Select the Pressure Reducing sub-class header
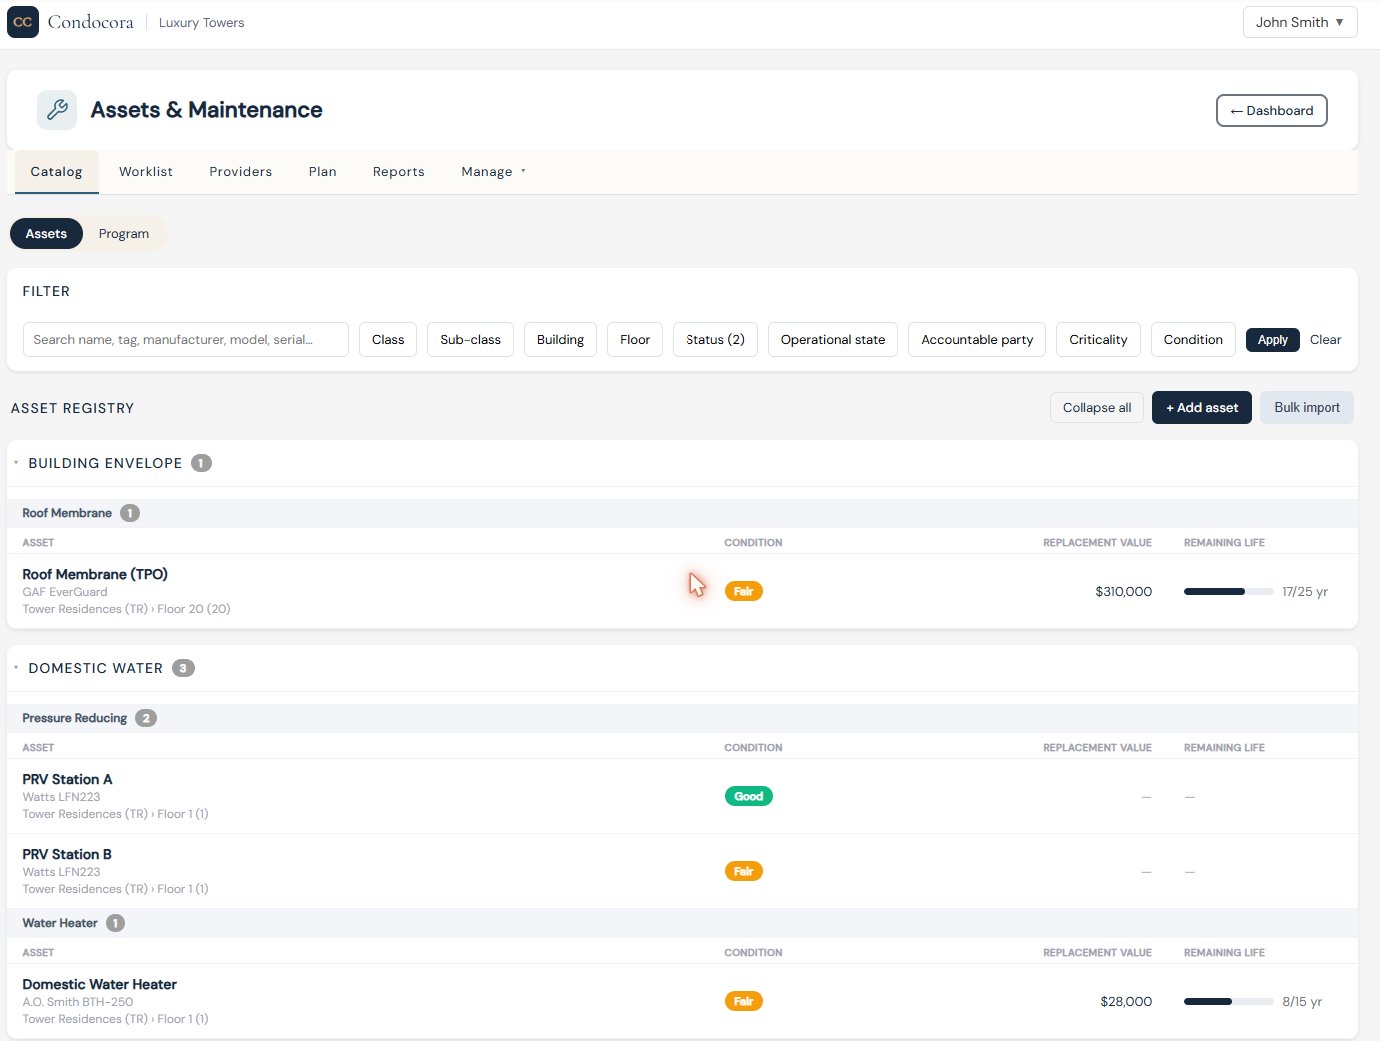 pyautogui.click(x=682, y=718)
